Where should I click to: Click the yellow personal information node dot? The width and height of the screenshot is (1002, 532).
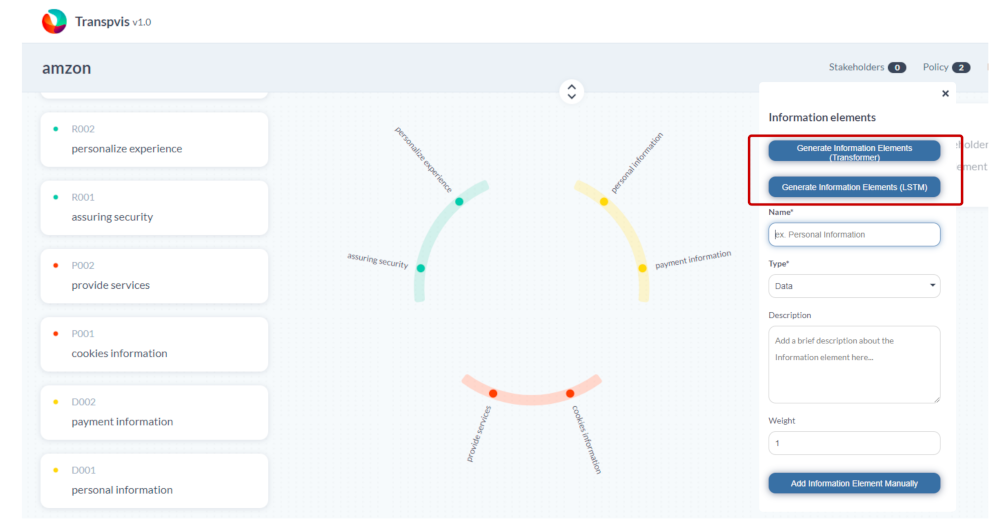pyautogui.click(x=603, y=202)
